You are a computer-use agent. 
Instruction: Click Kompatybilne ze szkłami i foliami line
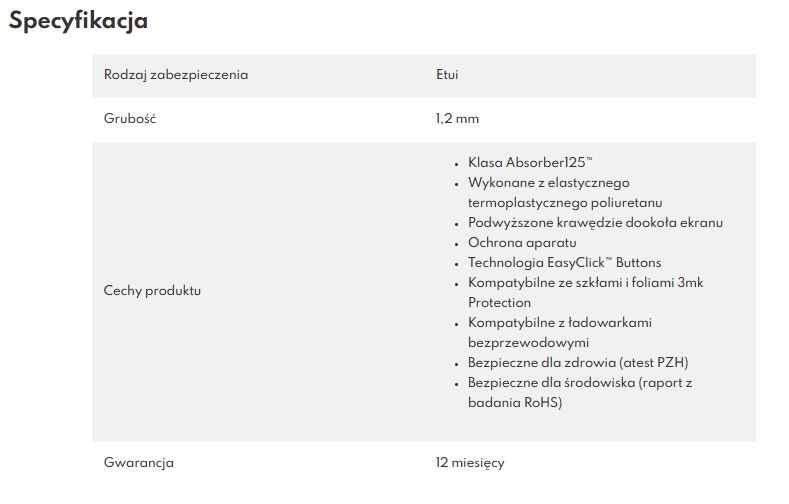[x=586, y=283]
